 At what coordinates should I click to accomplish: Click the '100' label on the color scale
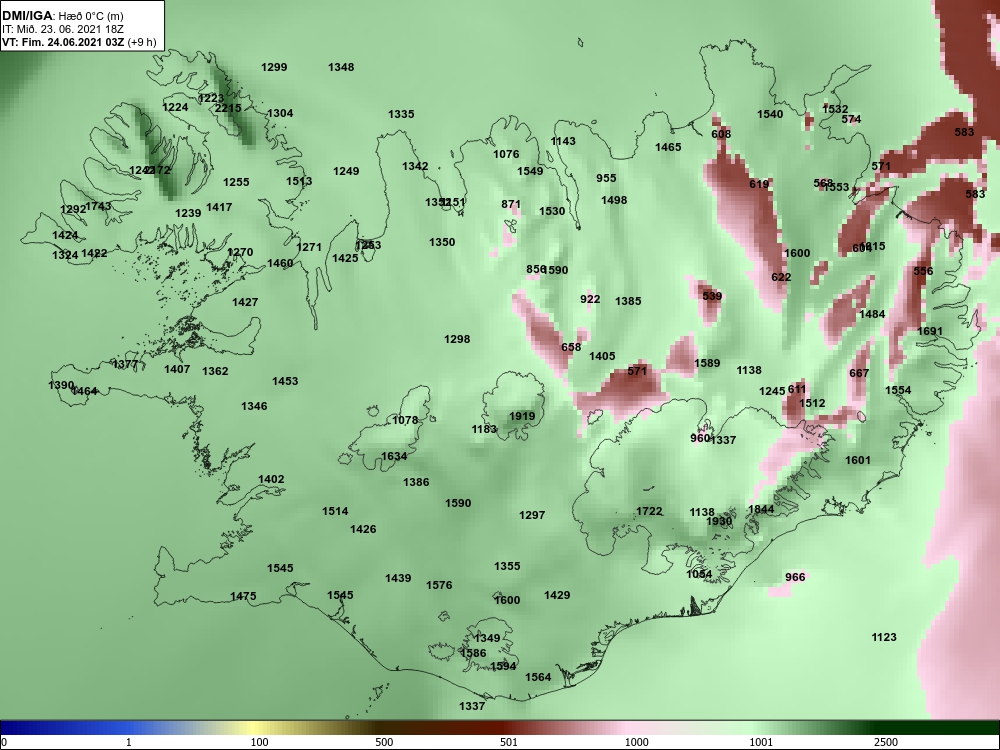(x=260, y=742)
